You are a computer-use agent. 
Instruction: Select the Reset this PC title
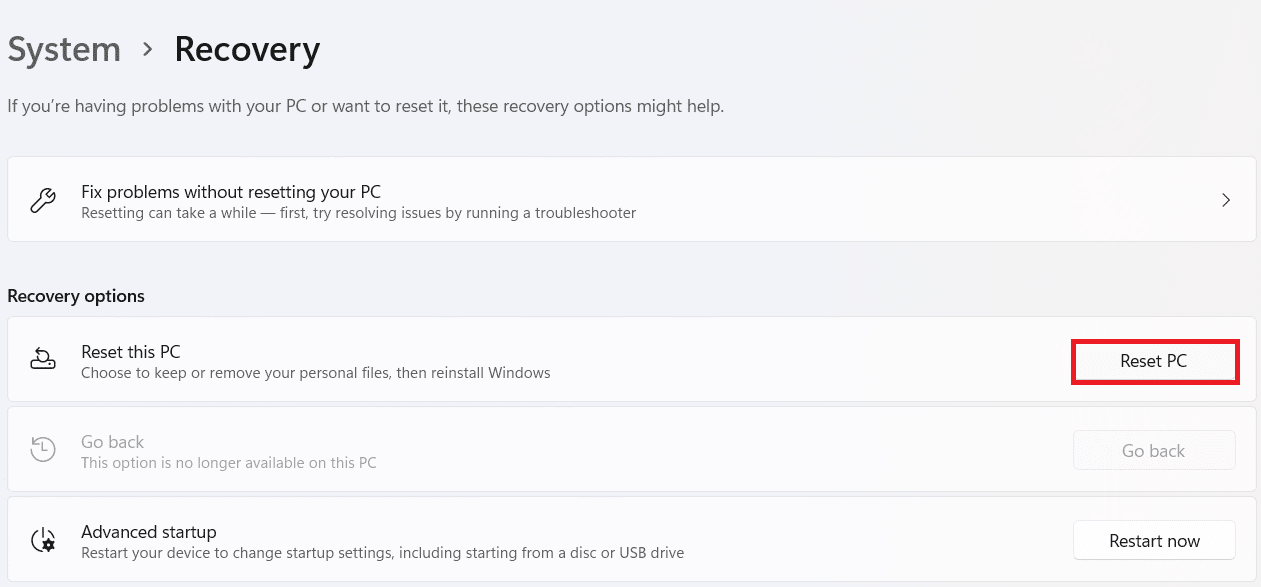[130, 352]
